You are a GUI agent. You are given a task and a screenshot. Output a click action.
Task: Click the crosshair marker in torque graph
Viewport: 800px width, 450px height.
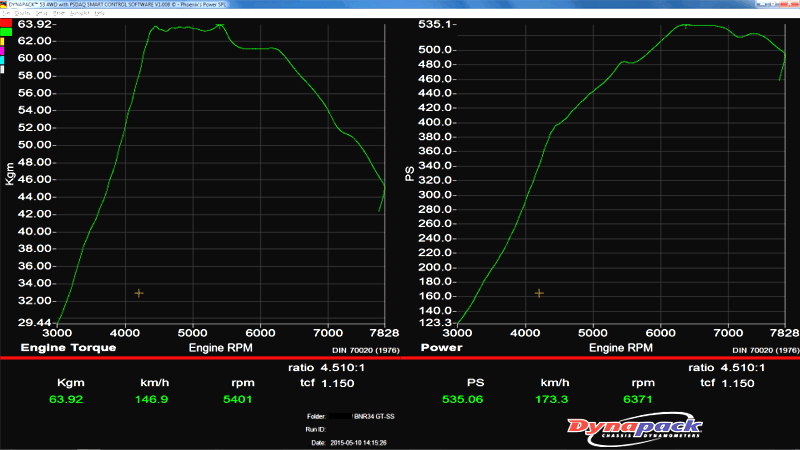point(139,293)
